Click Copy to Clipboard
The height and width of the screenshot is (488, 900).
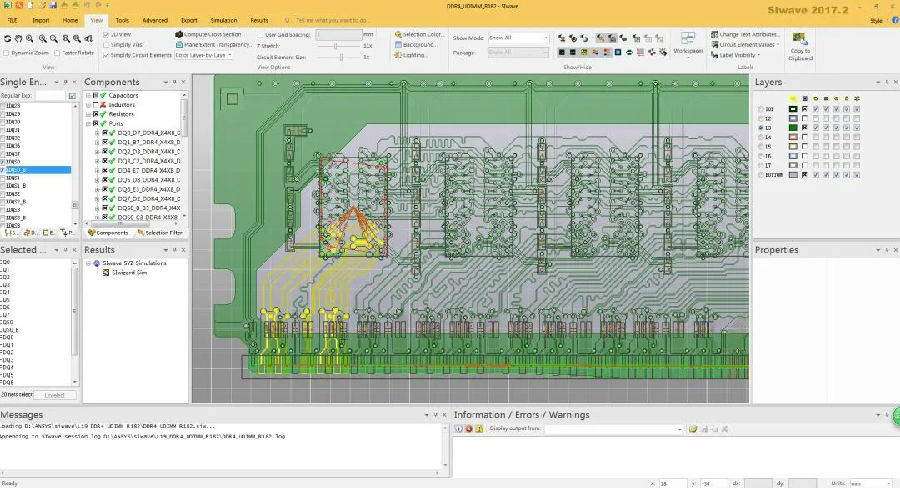[800, 46]
